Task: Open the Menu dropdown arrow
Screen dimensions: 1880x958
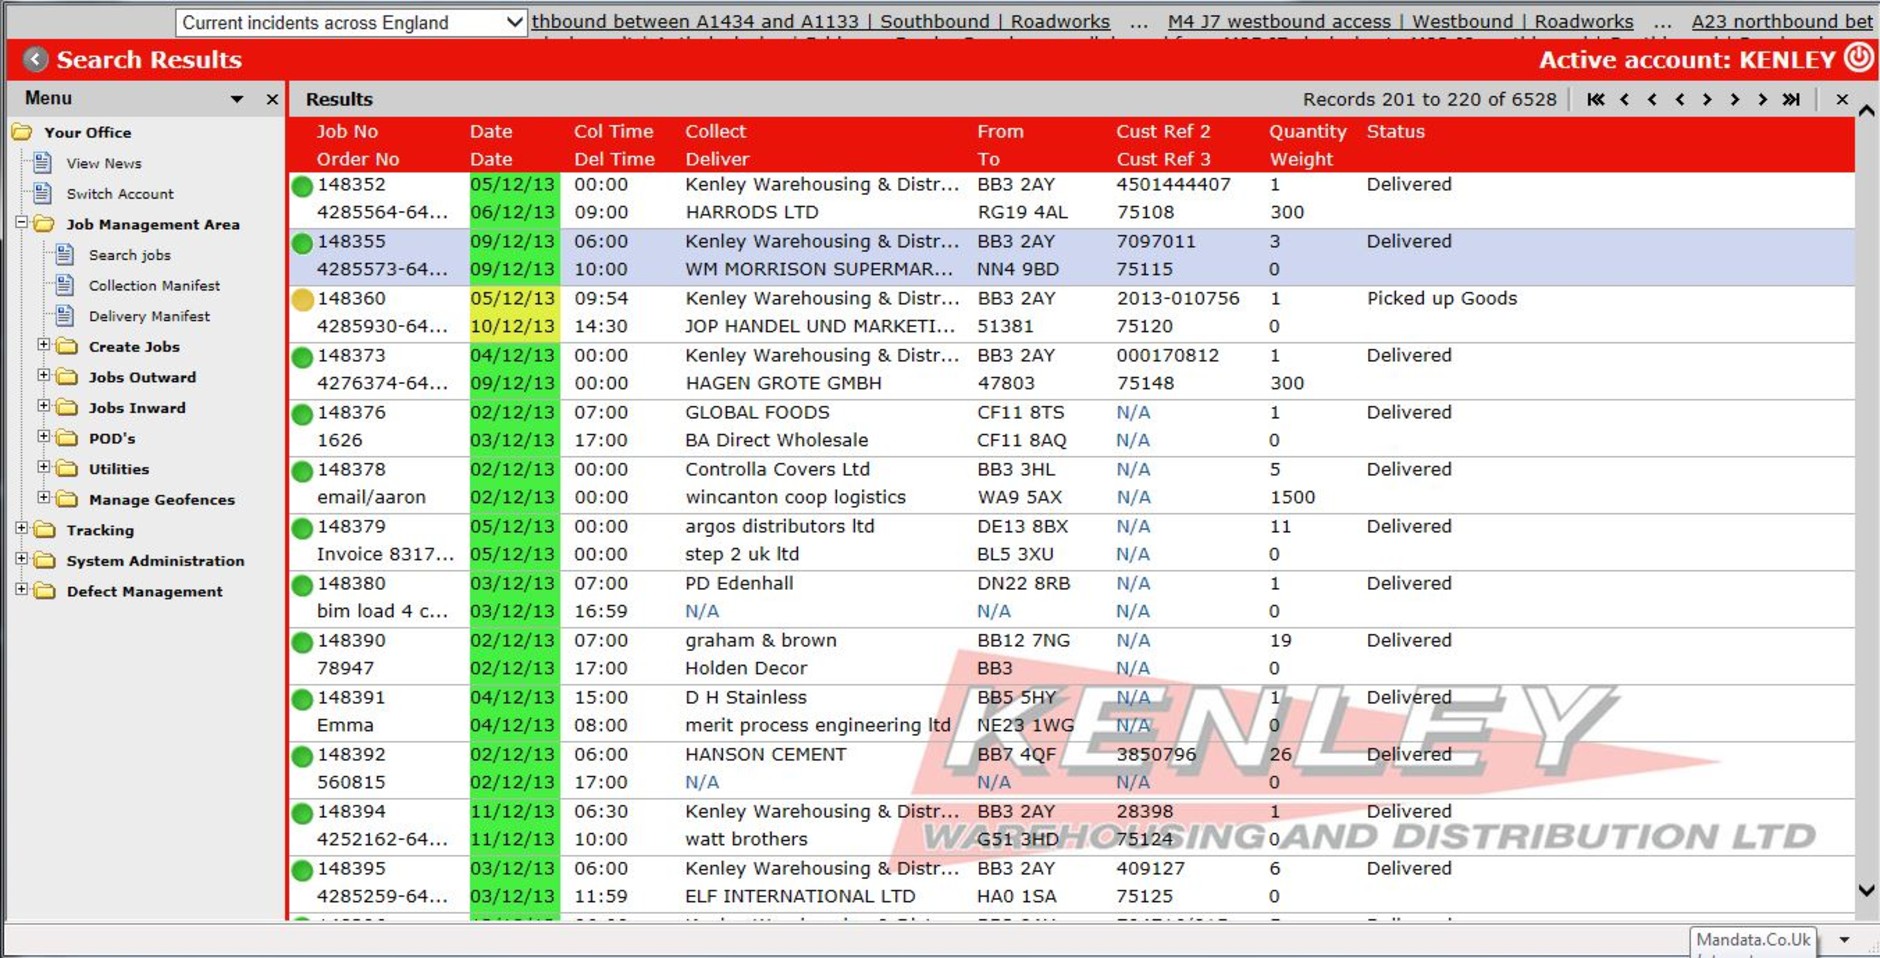Action: coord(237,99)
